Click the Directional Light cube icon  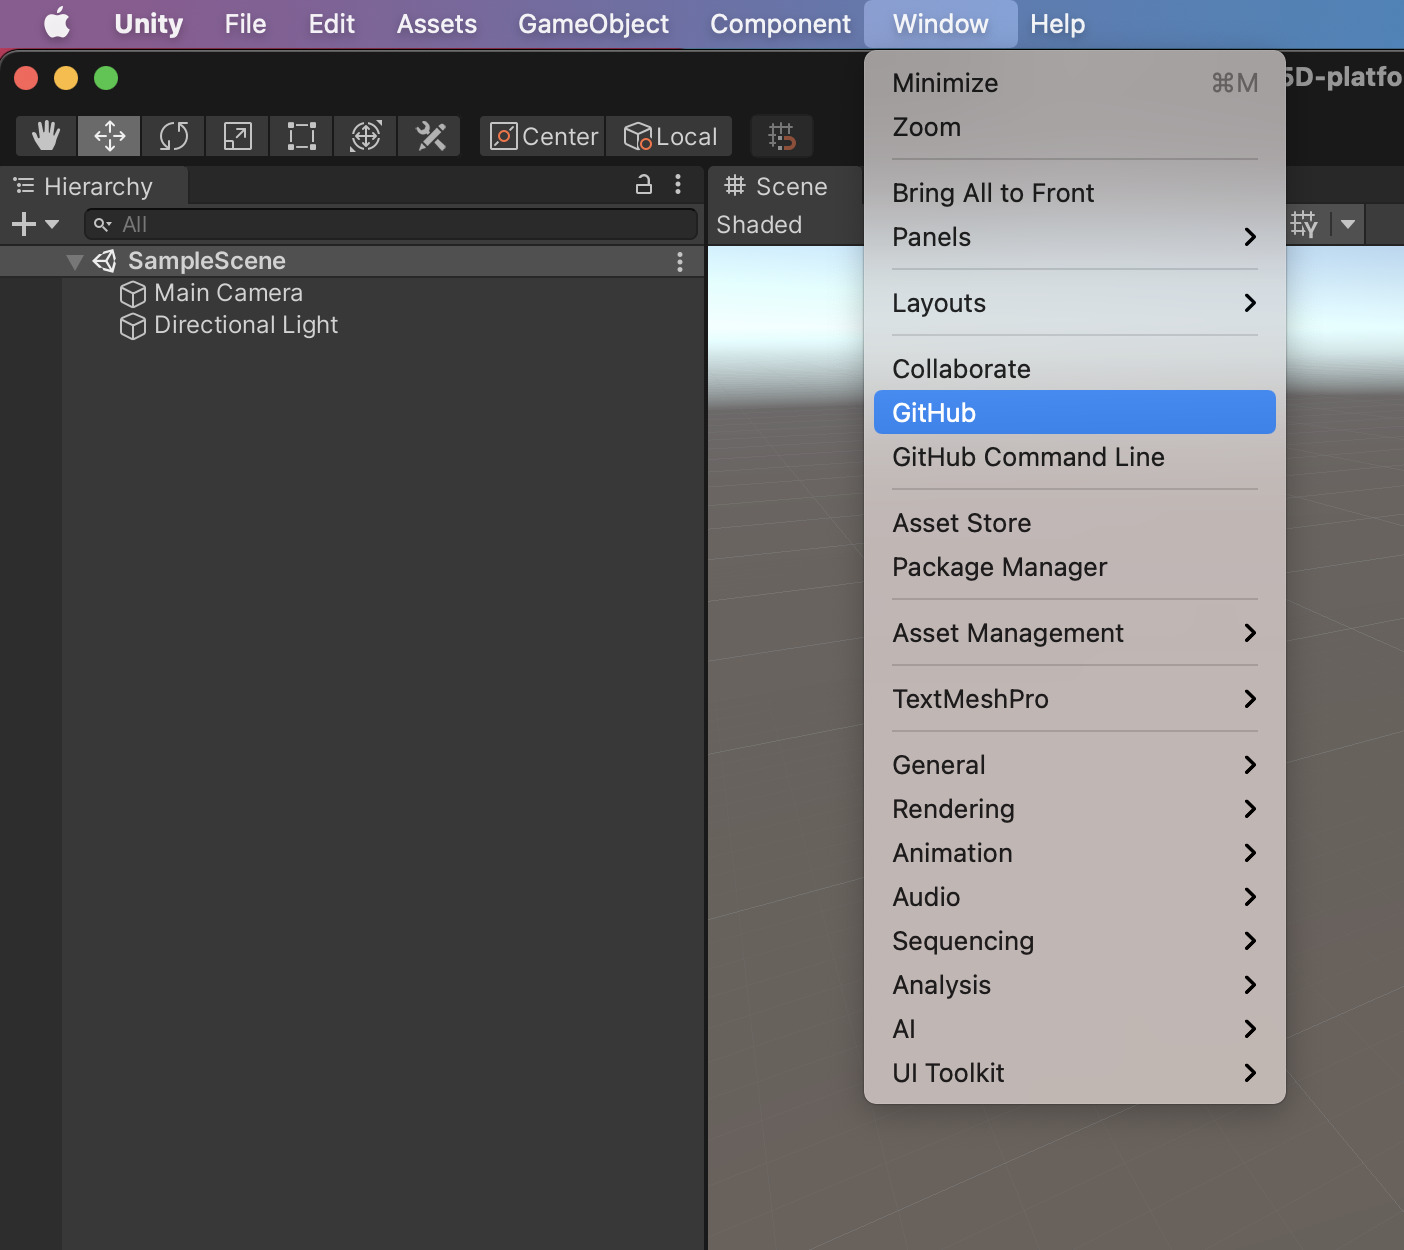click(133, 326)
